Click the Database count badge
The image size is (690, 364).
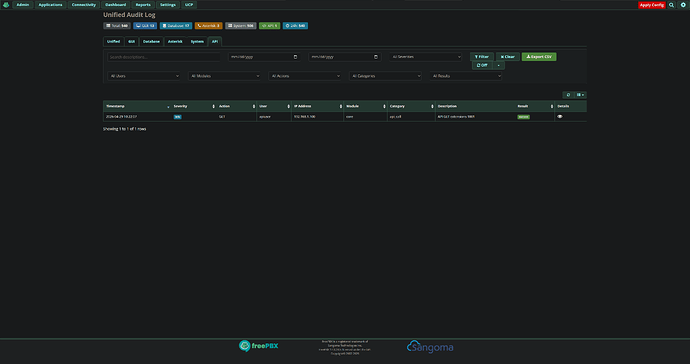pos(176,26)
